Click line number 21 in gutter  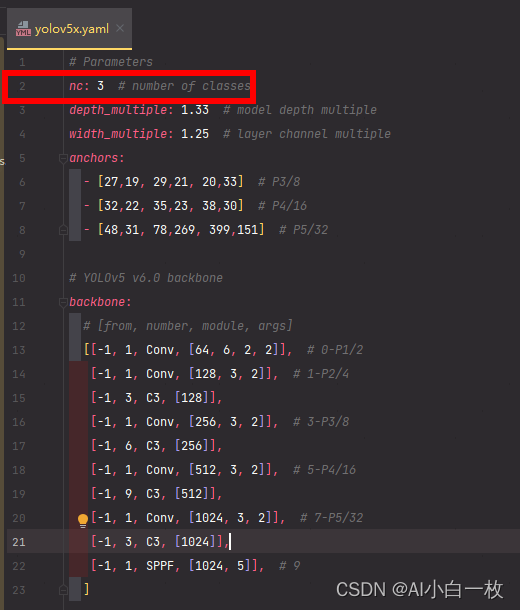[19, 542]
